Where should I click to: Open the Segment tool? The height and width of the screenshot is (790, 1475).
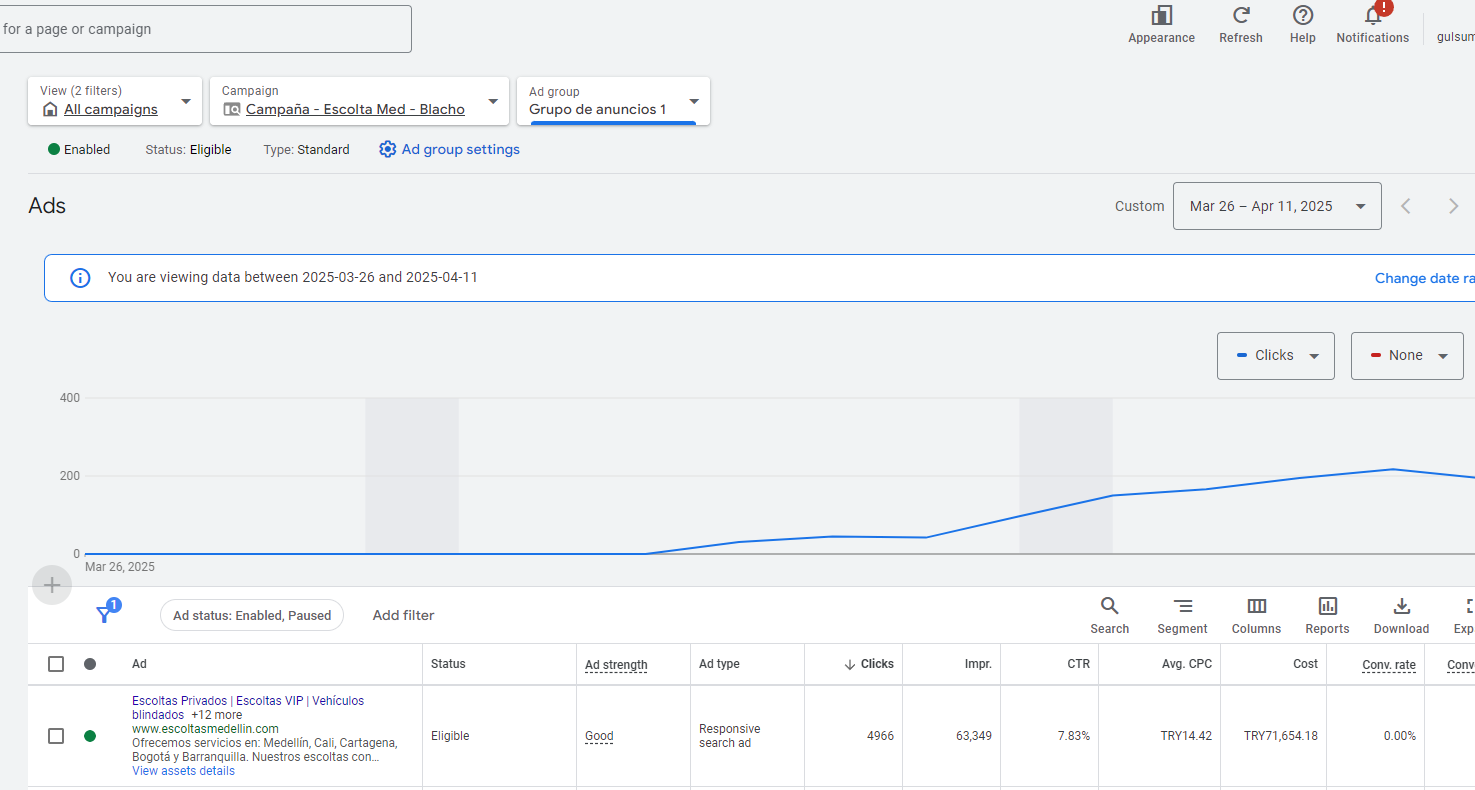1182,615
